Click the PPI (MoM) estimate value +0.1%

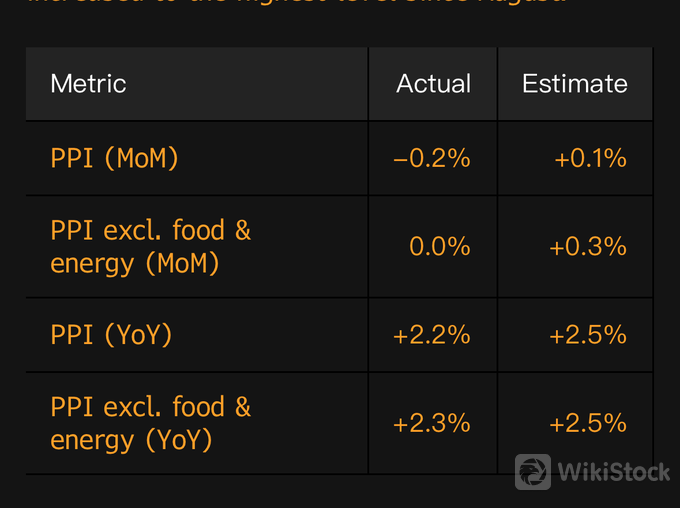click(590, 158)
